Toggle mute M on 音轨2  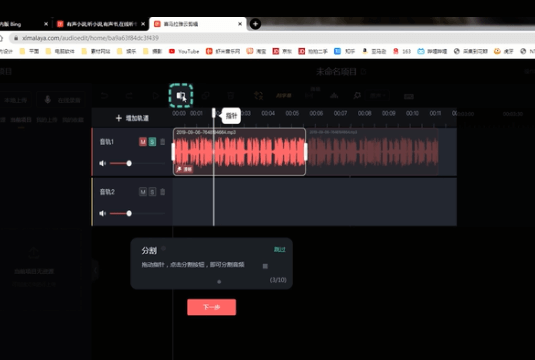click(x=143, y=192)
